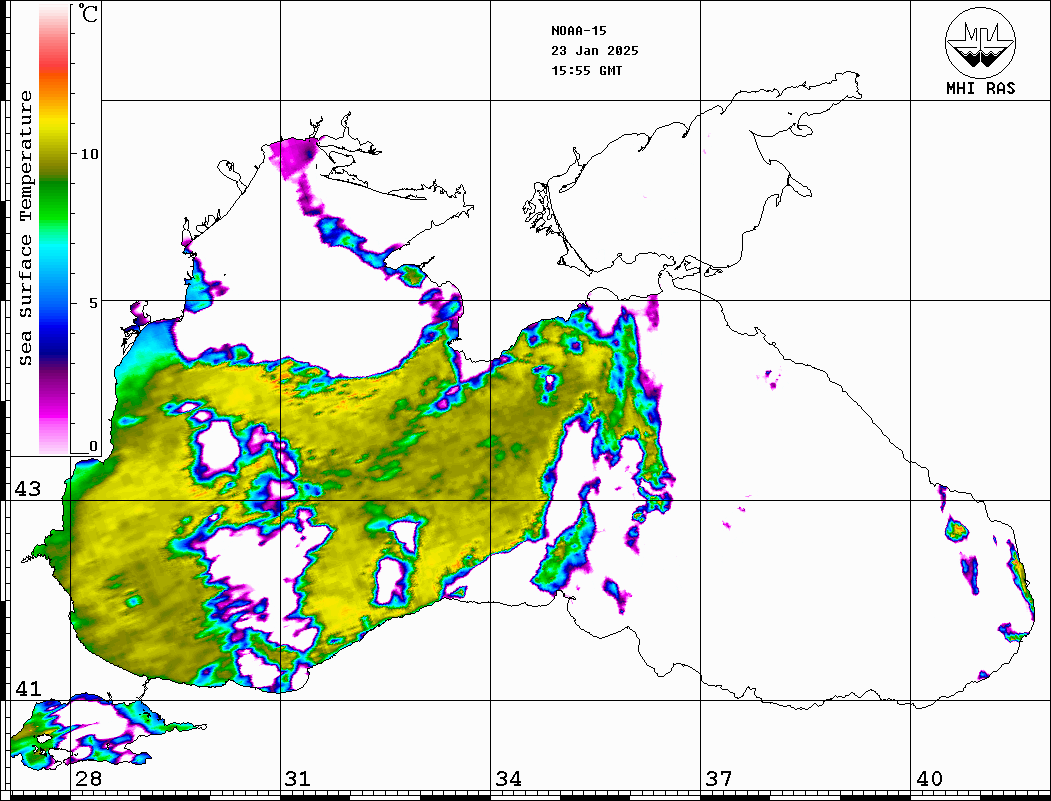
Task: Click the time 15:55 GMT
Action: (586, 71)
